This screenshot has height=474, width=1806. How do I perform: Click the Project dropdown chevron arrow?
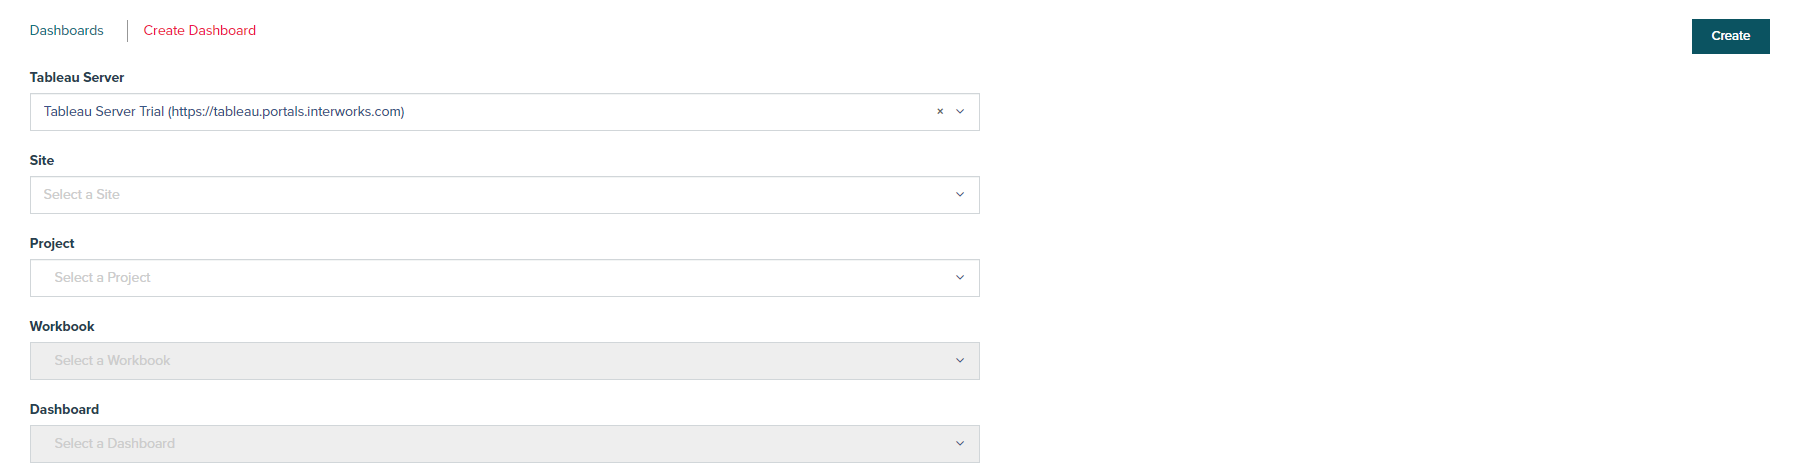click(x=960, y=278)
